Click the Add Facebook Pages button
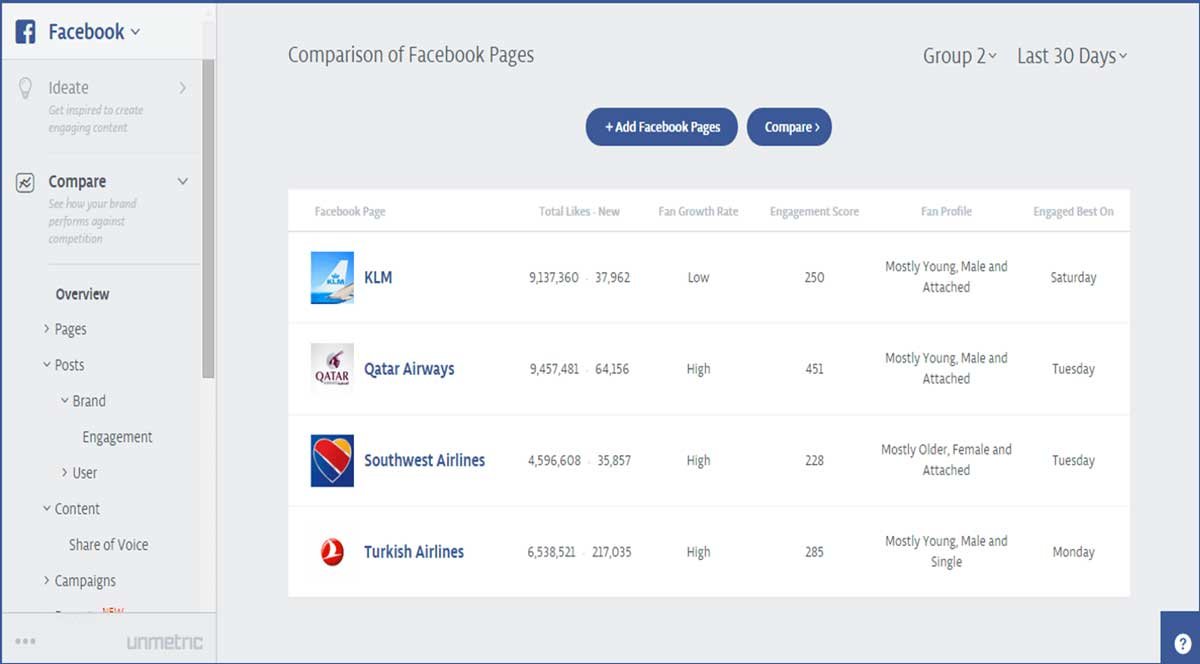The image size is (1200, 664). click(662, 127)
